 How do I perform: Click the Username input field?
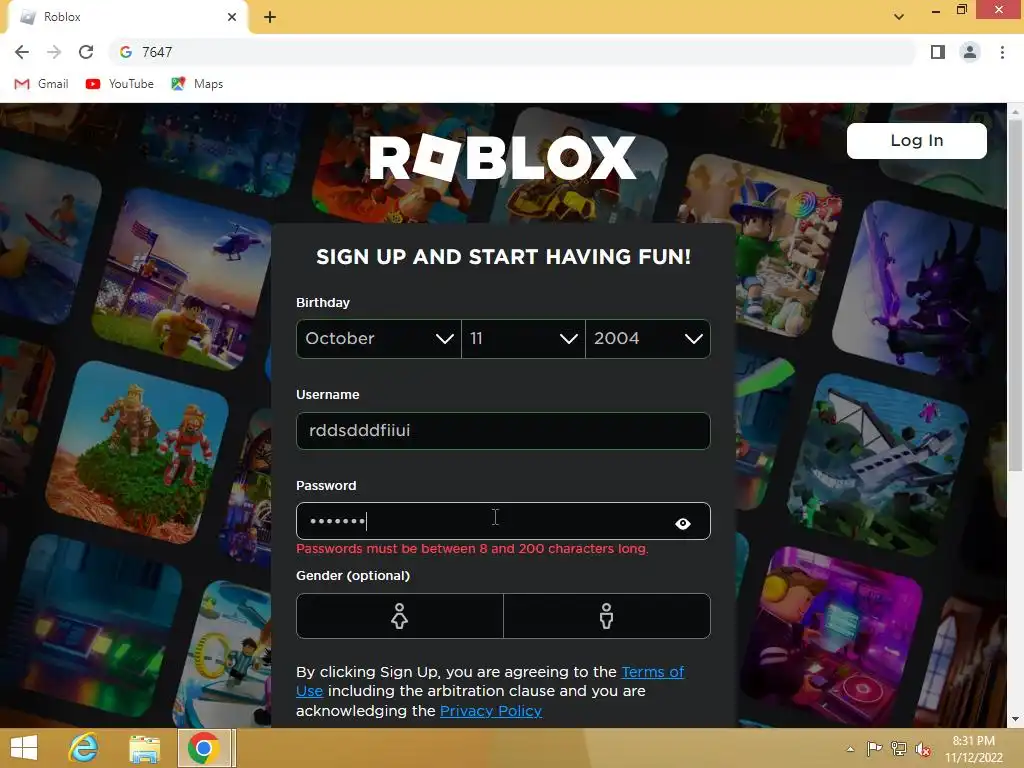[x=503, y=430]
